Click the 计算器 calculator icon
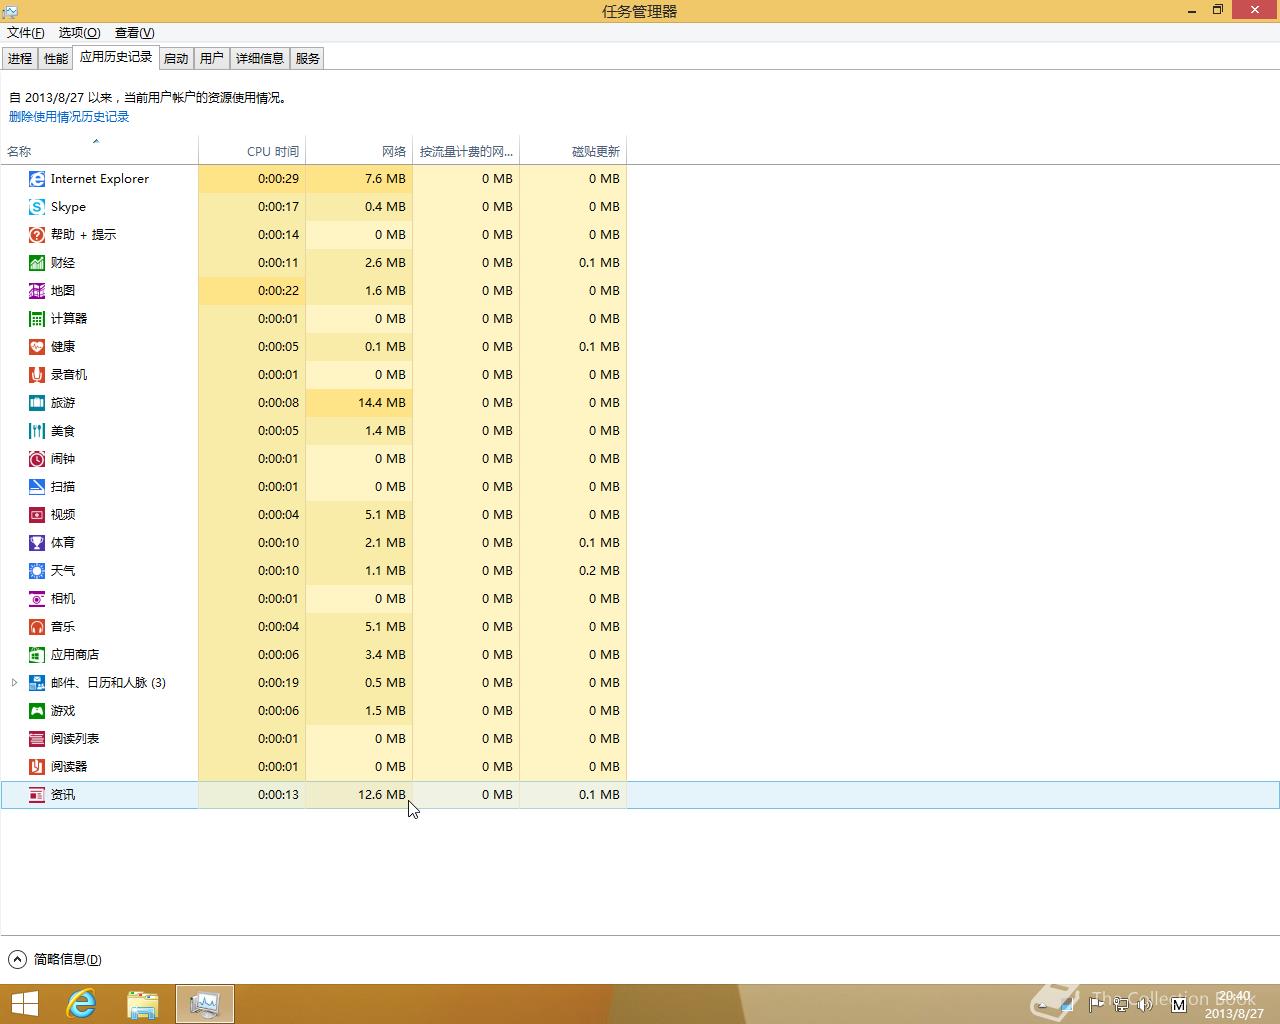 pos(37,319)
